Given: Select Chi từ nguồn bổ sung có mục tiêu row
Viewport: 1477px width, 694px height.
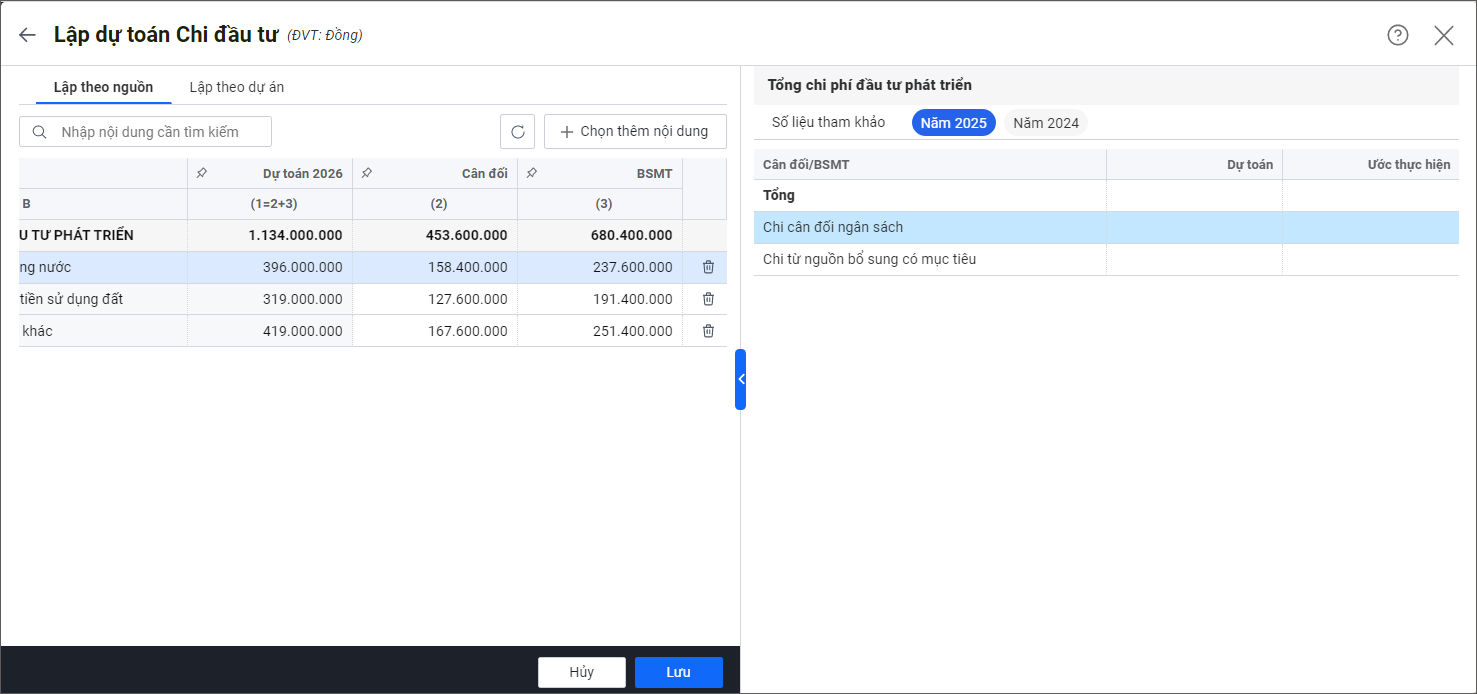Looking at the screenshot, I should 869,259.
